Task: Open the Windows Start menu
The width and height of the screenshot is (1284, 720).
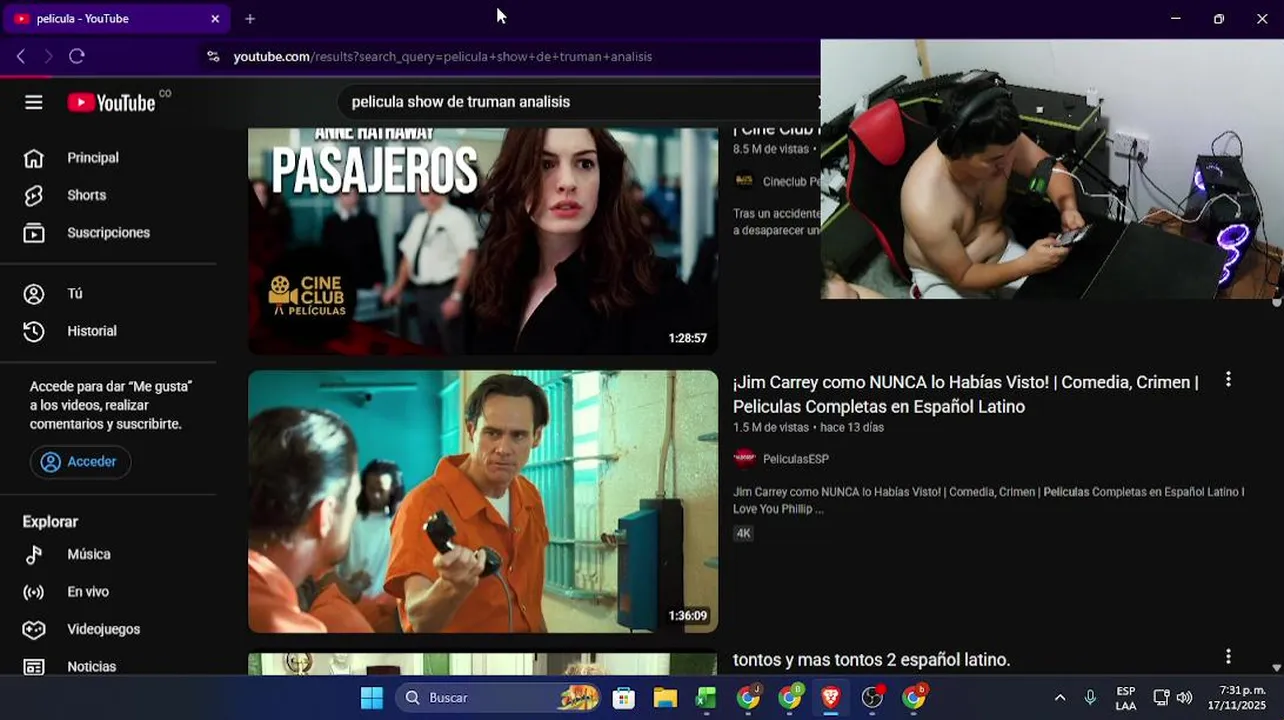Action: tap(371, 698)
